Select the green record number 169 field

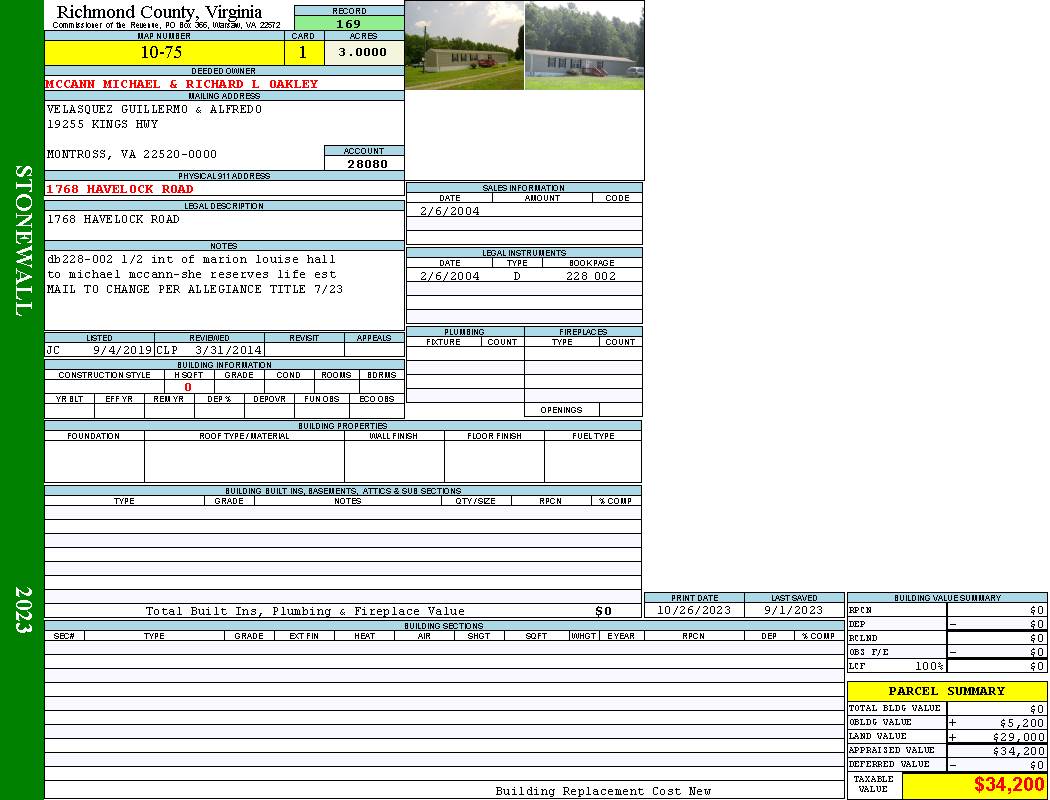349,24
